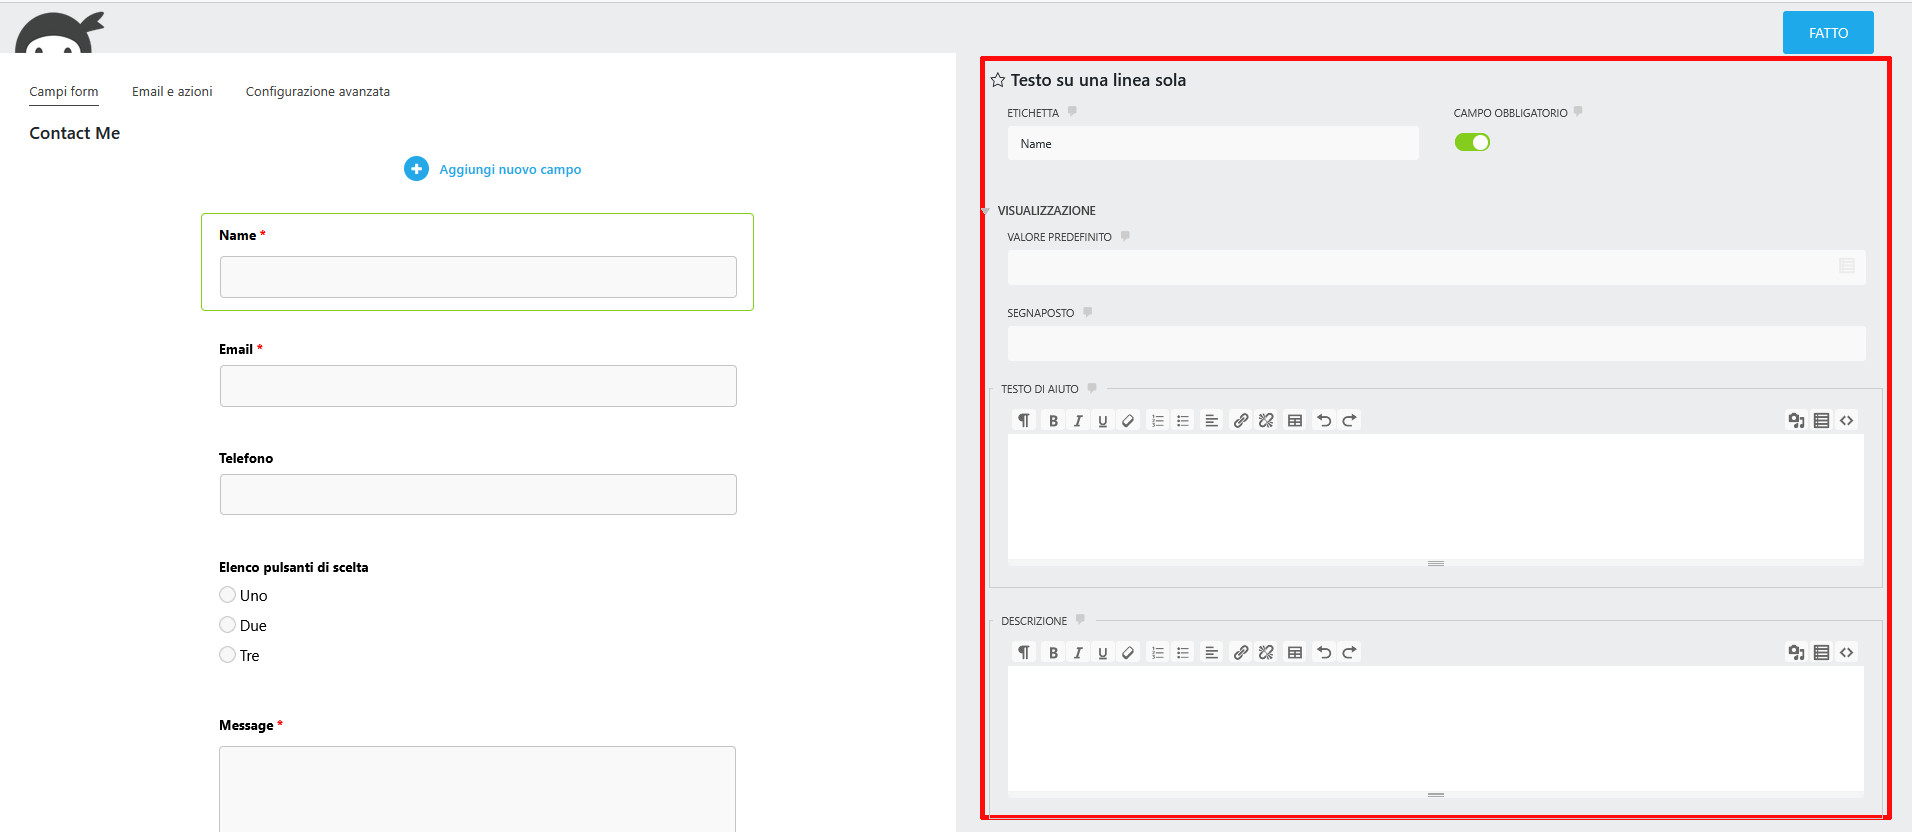This screenshot has height=832, width=1912.
Task: Open code view in Testo di aiuto editor
Action: 1846,421
